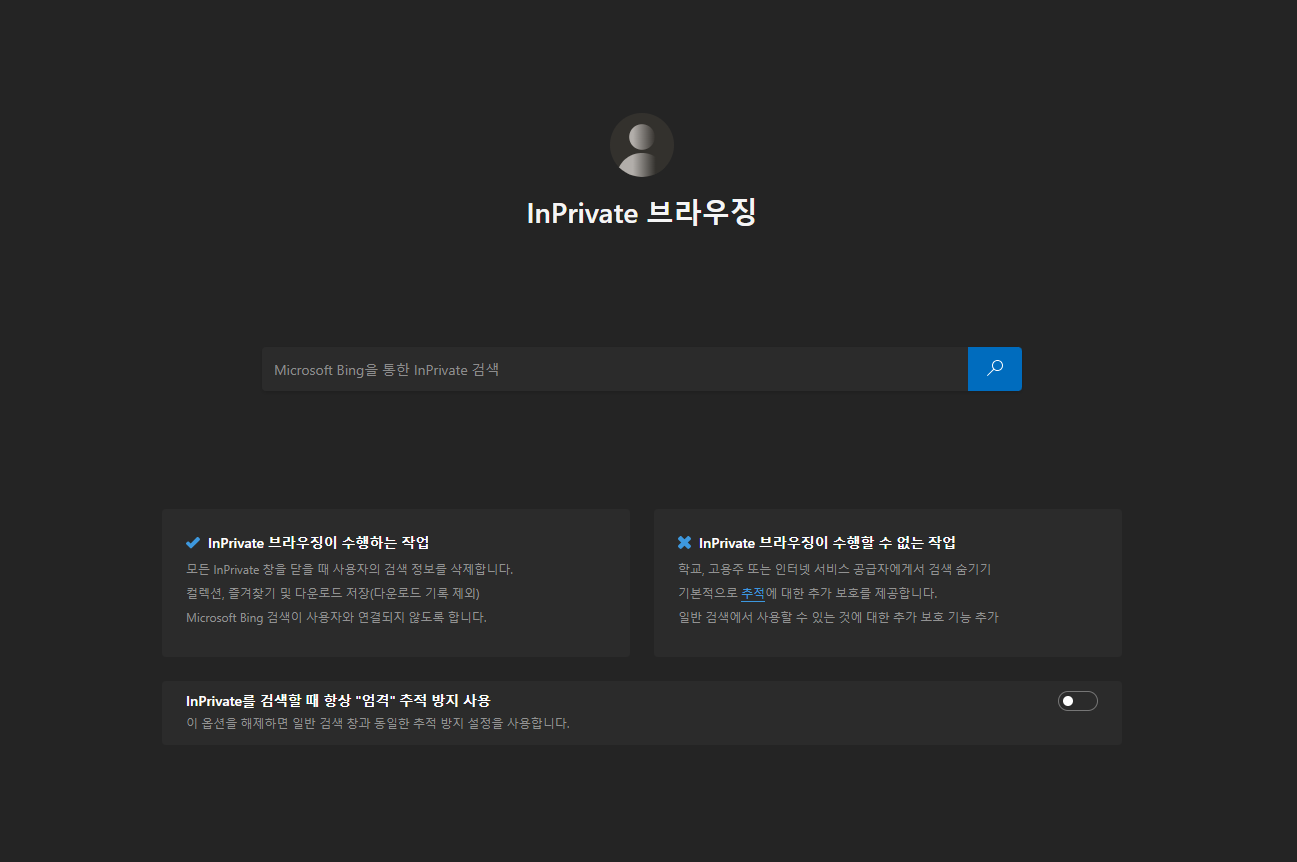The image size is (1297, 862).
Task: Click the heading InPrivate 브라우징이 수행하는 작업
Action: click(x=319, y=543)
